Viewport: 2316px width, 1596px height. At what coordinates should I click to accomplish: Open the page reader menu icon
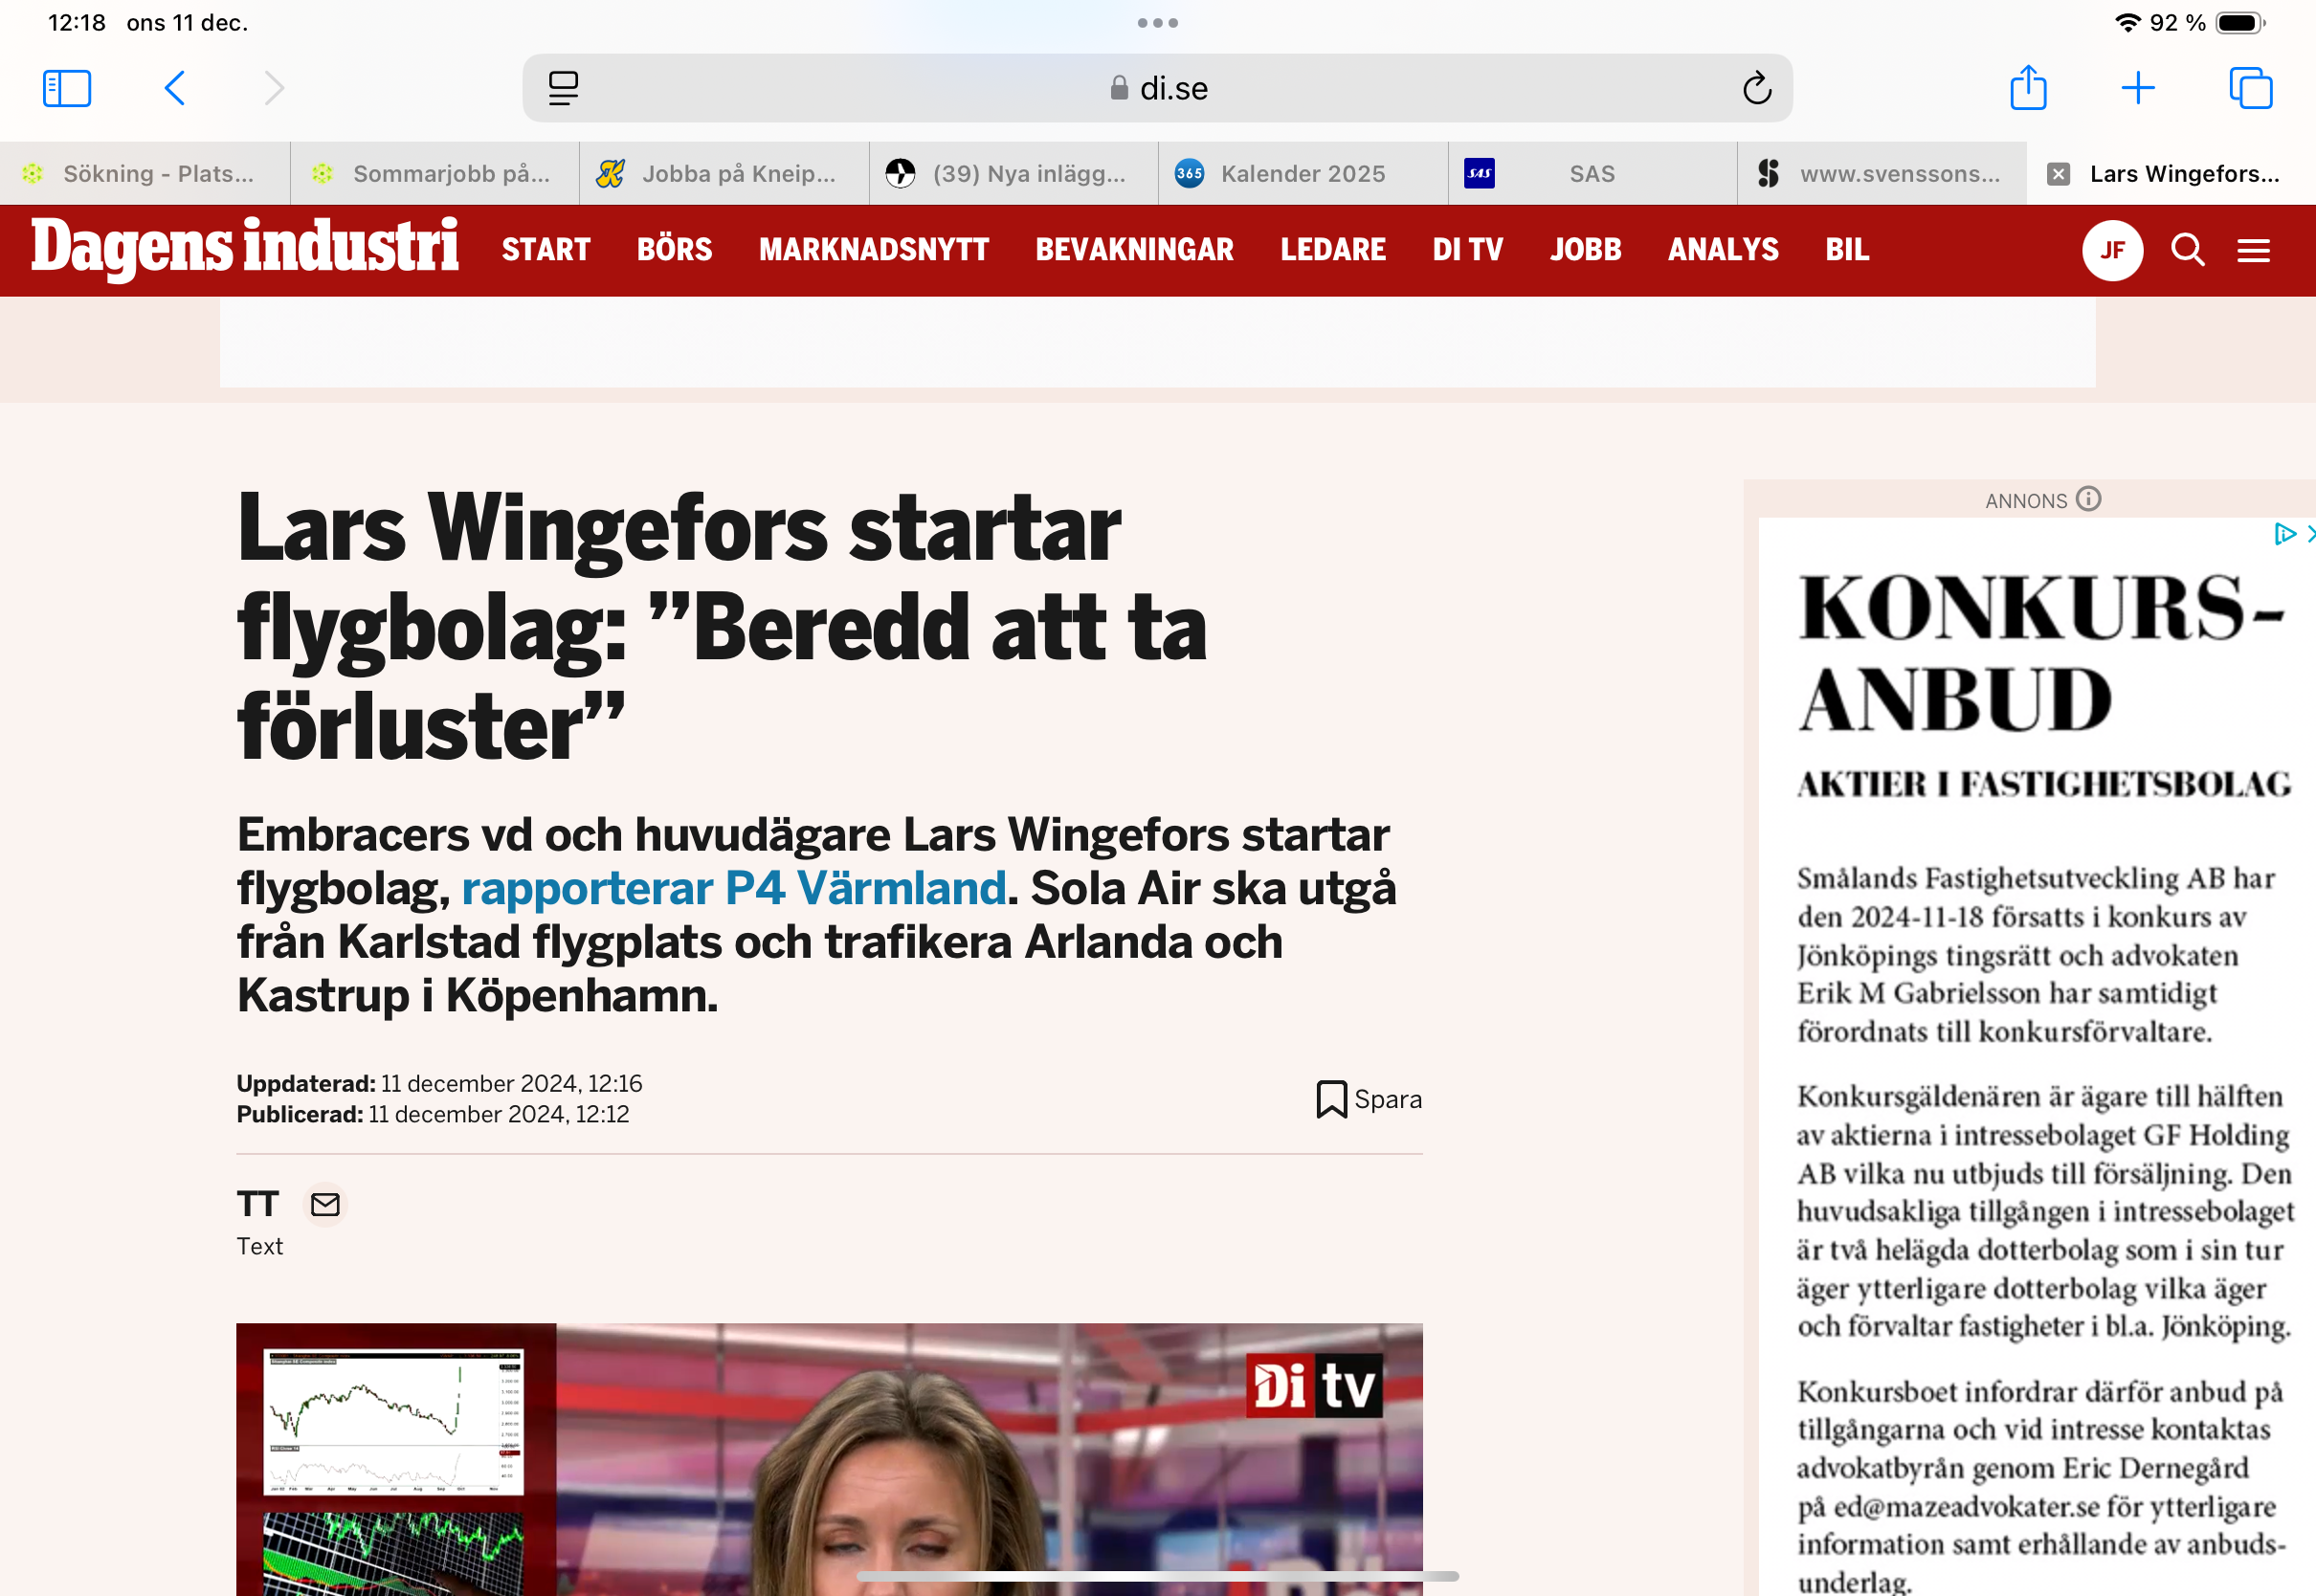coord(563,88)
